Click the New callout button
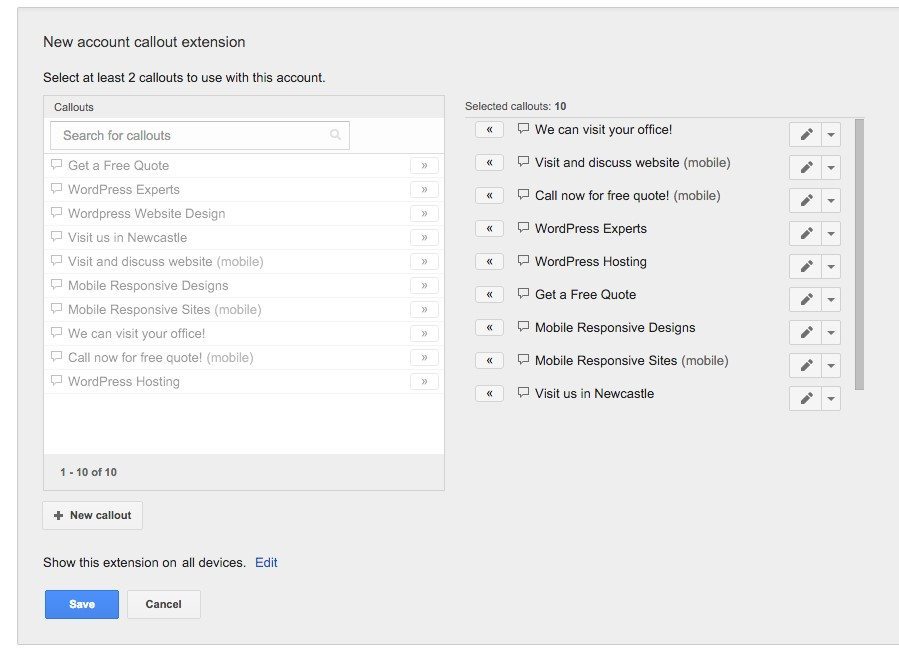 point(92,515)
